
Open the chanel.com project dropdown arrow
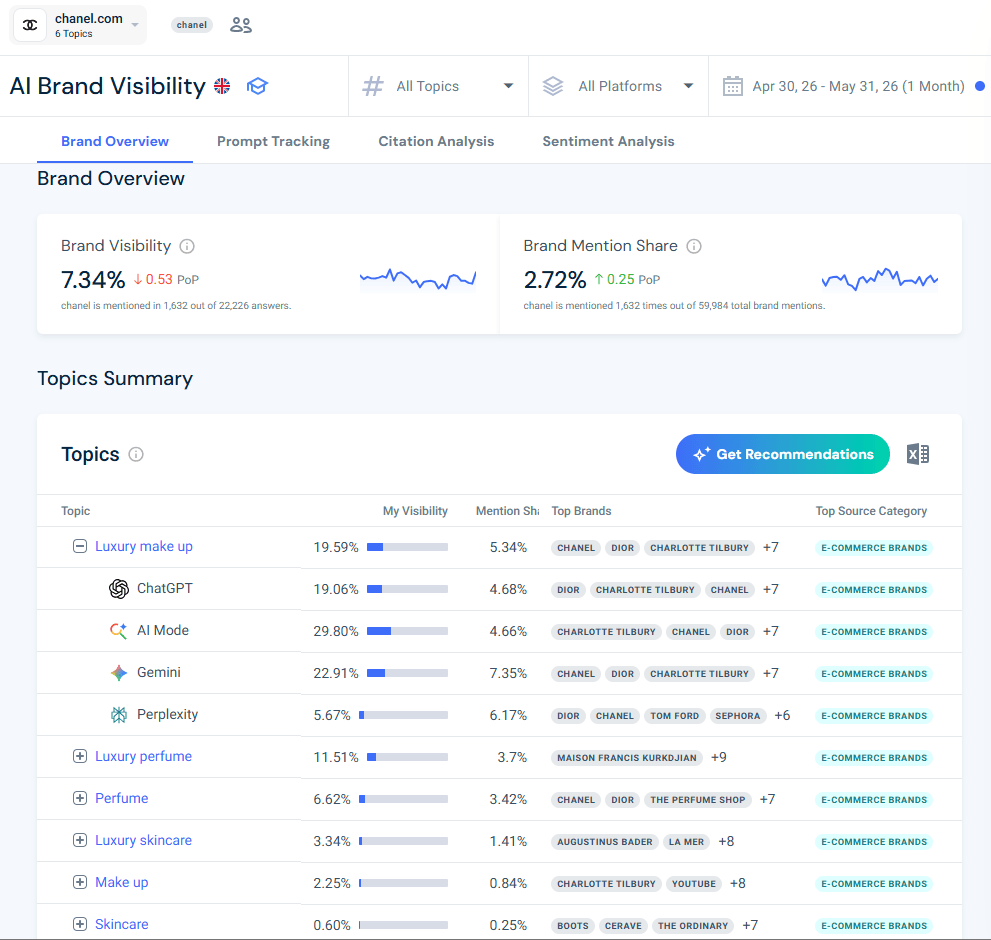pos(135,25)
